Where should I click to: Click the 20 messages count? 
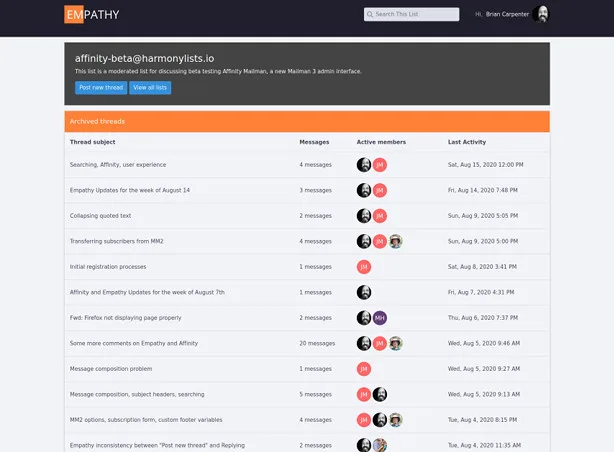(x=317, y=343)
